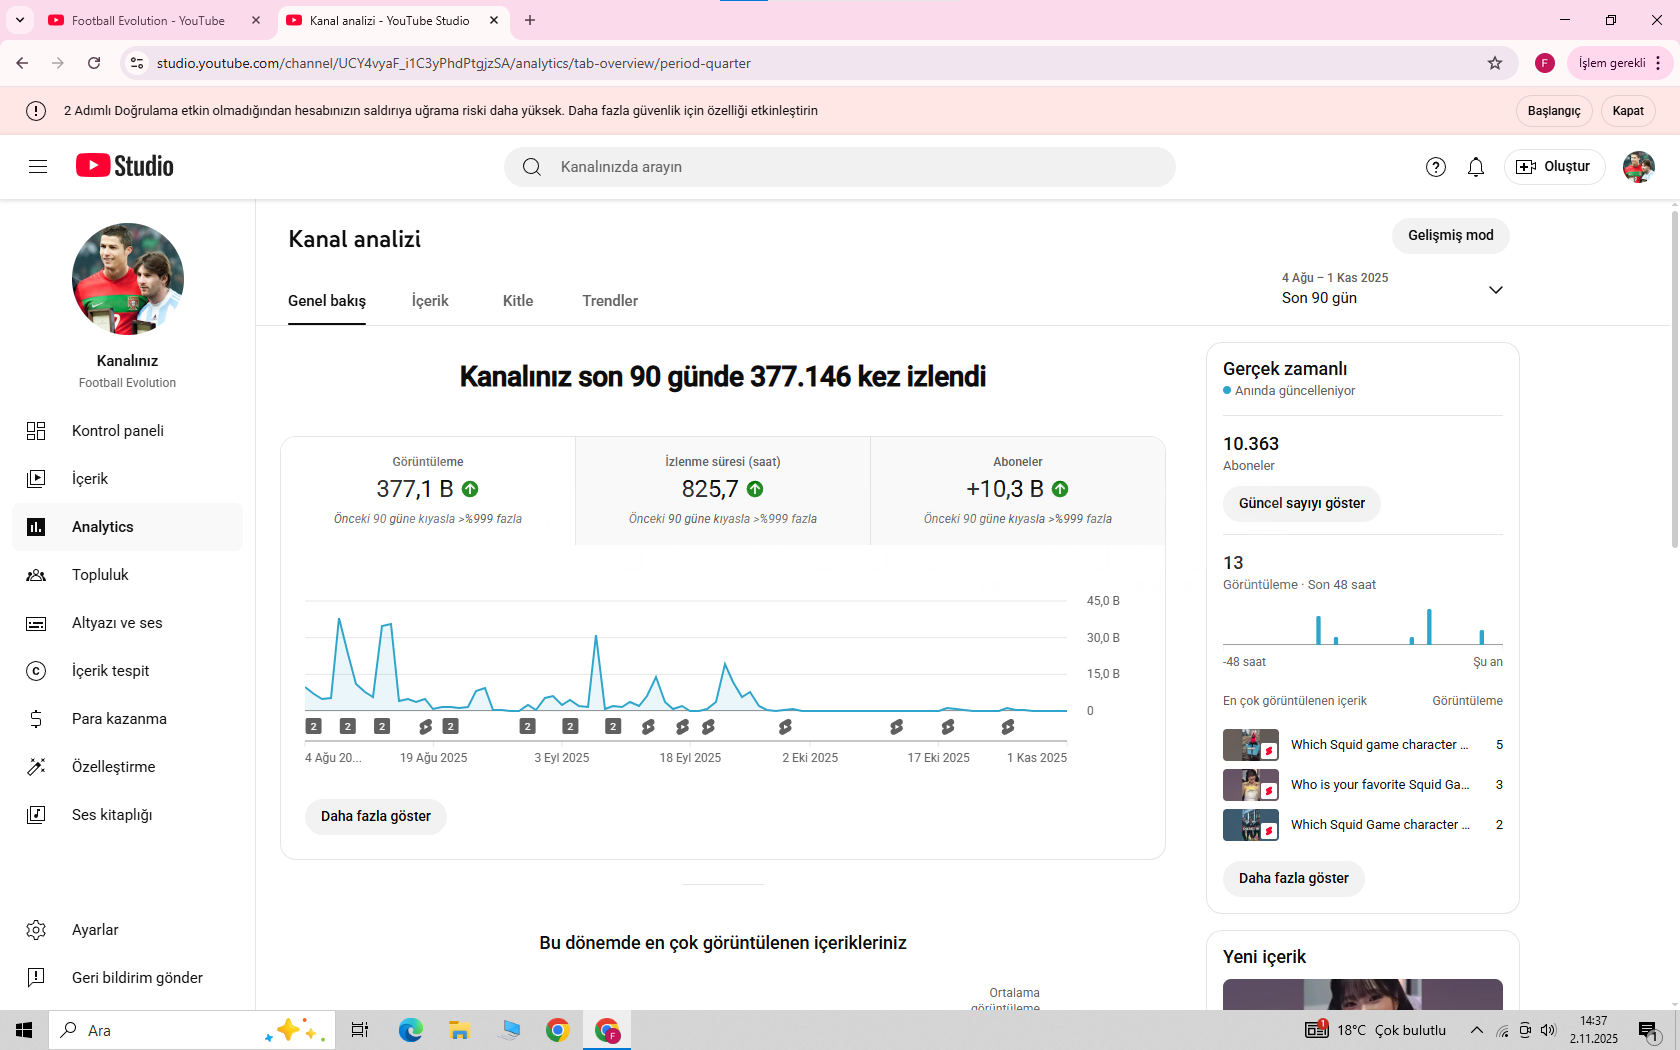This screenshot has height=1050, width=1680.
Task: Open Kontrol paneli from sidebar
Action: point(117,431)
